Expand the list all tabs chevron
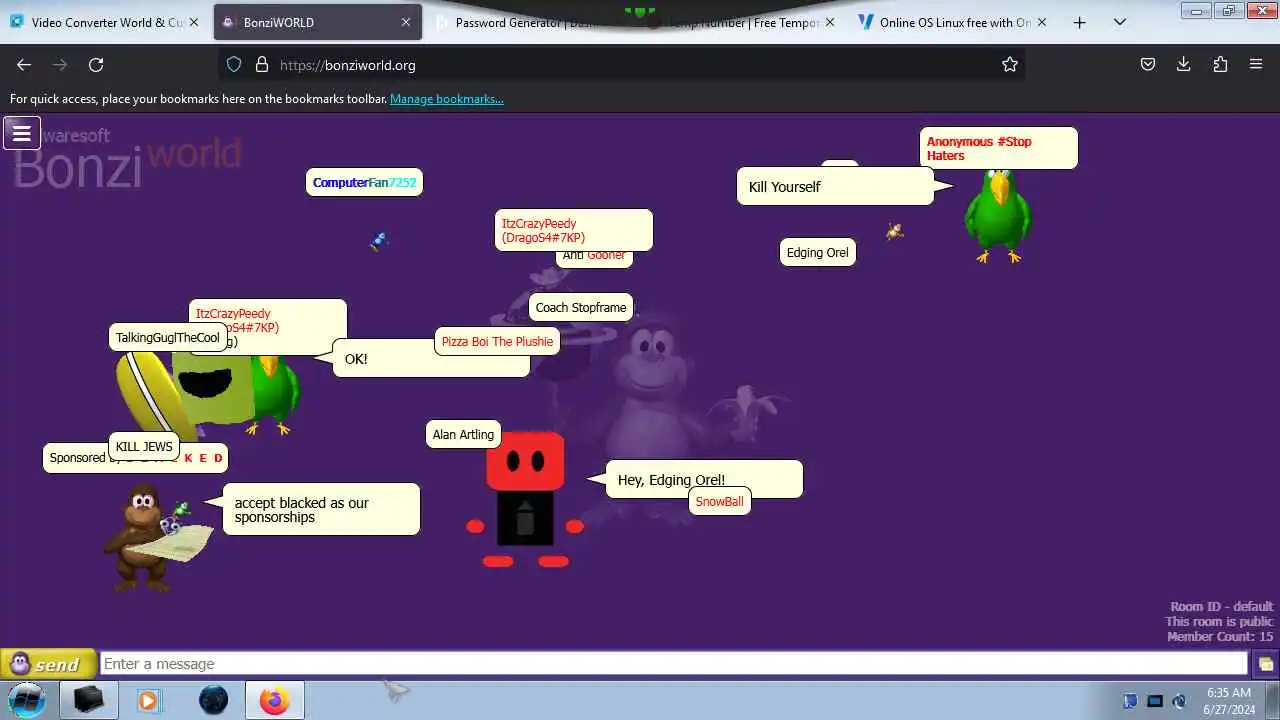Screen dimensions: 1280x720 coord(1120,22)
